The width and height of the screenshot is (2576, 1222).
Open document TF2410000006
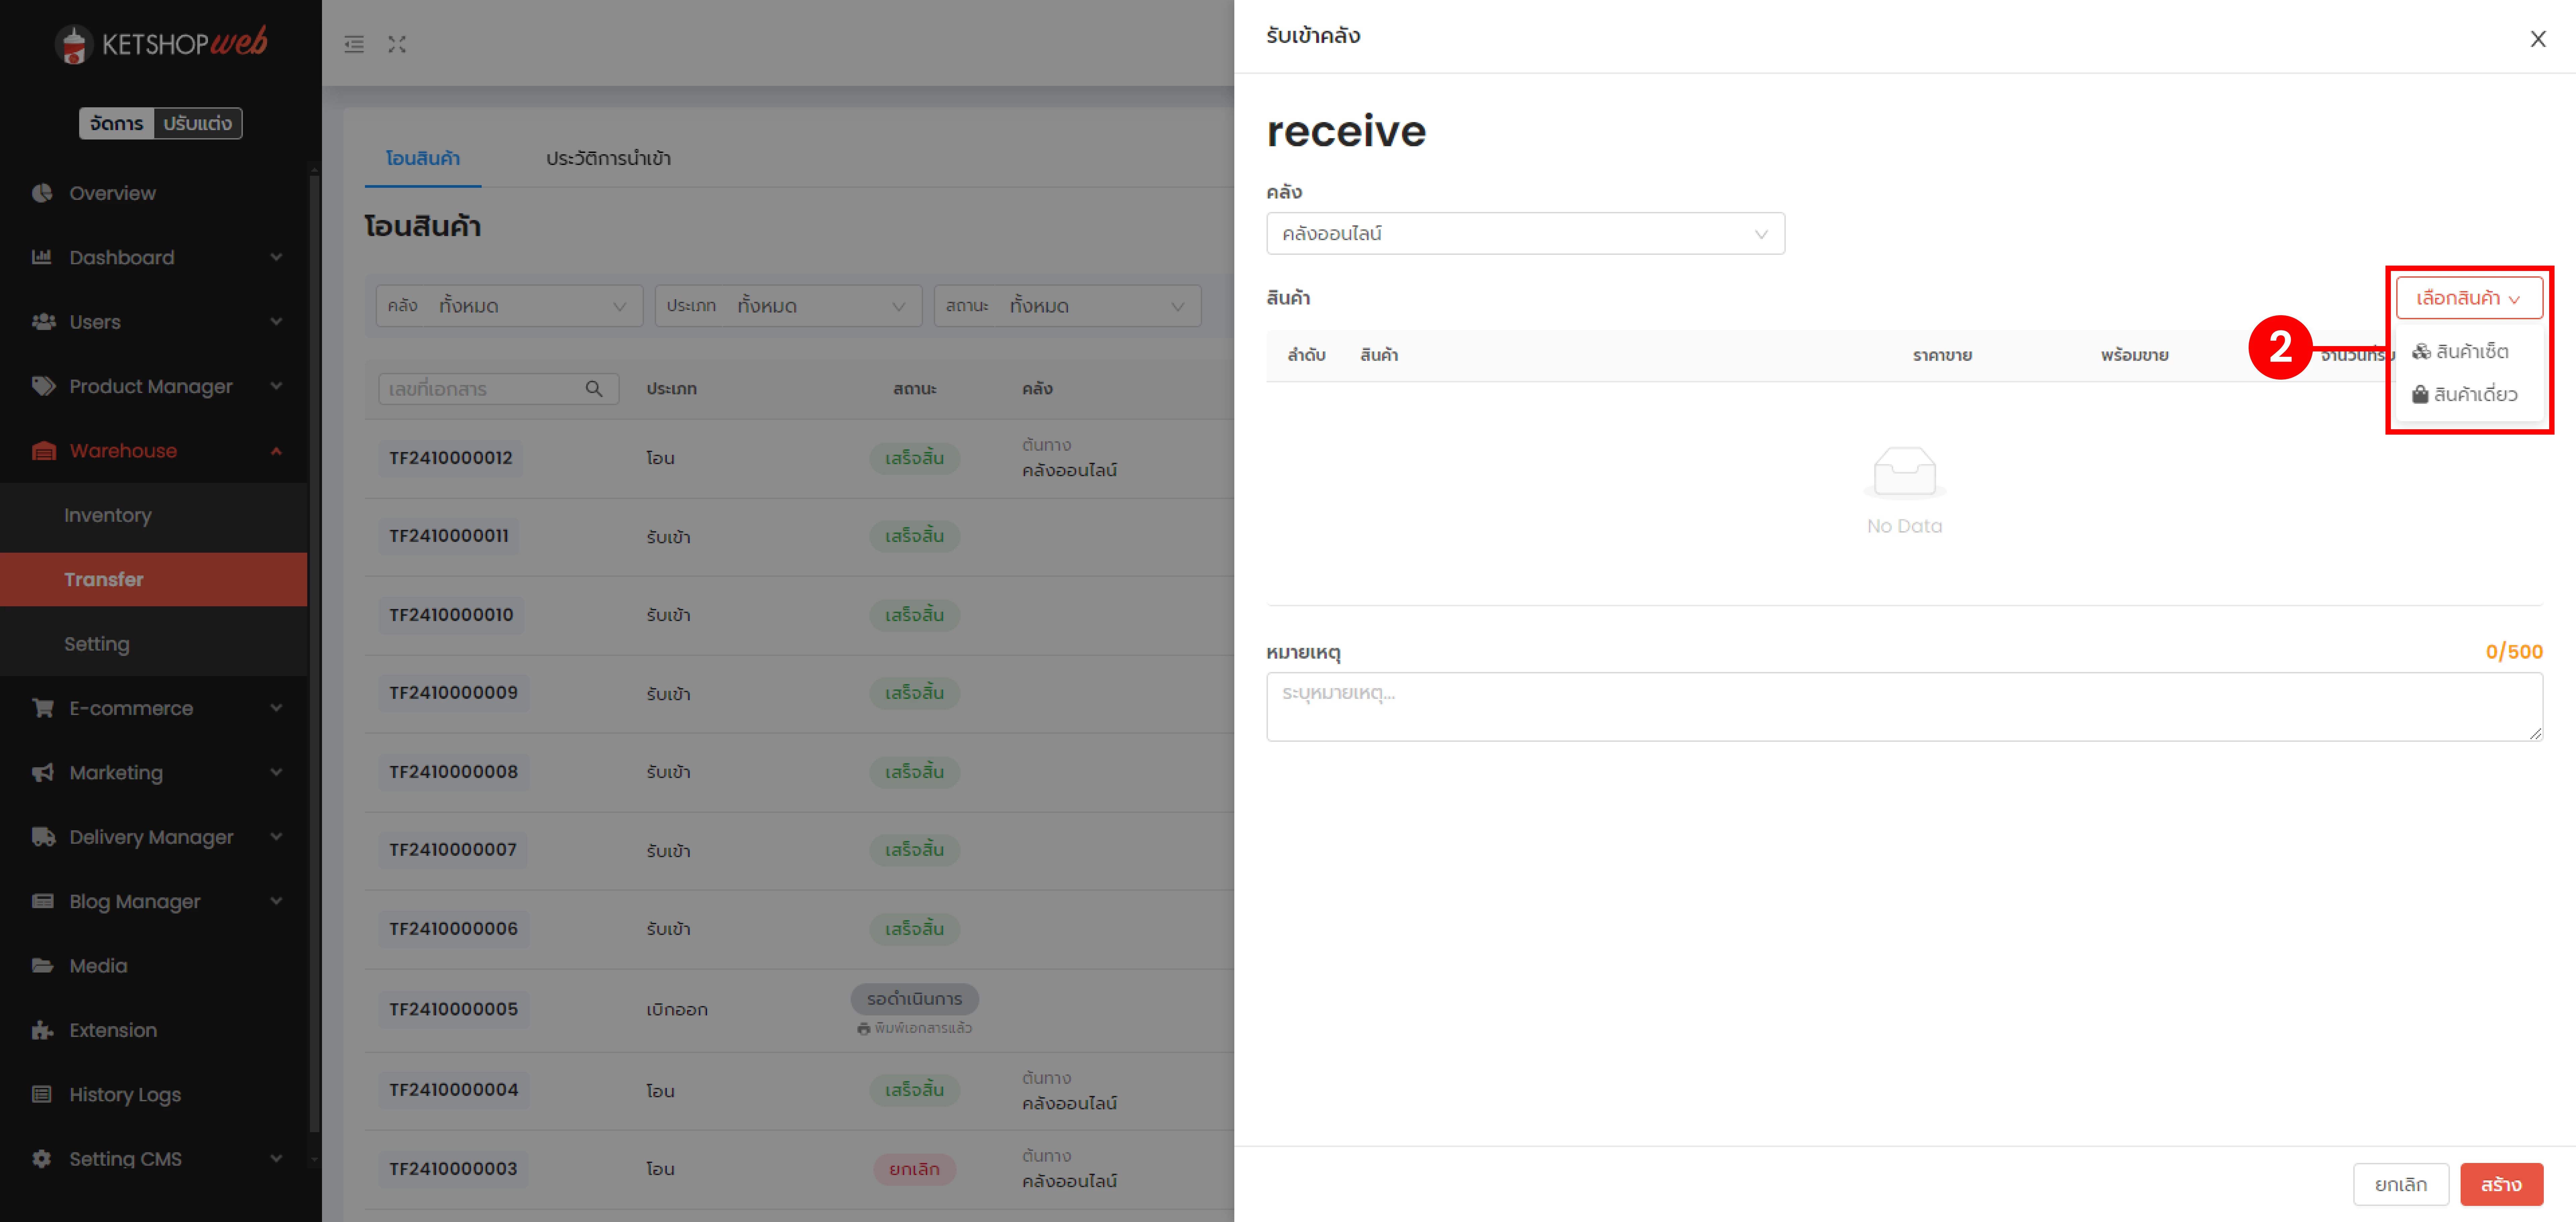point(454,929)
